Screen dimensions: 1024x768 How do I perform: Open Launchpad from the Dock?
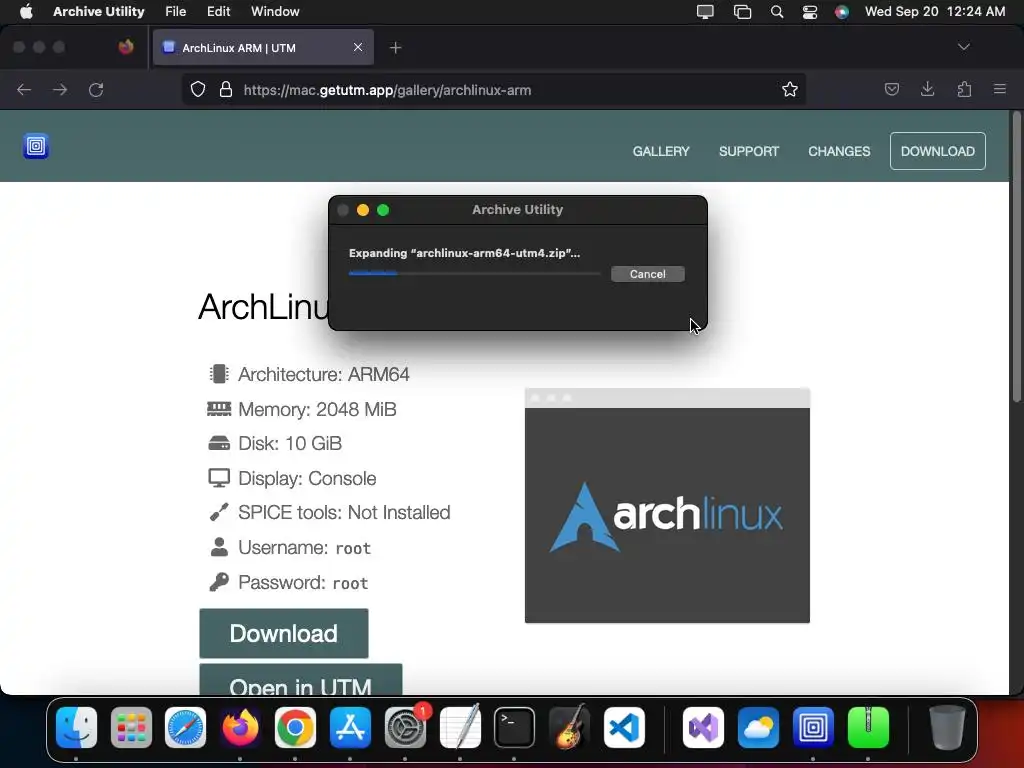point(131,727)
